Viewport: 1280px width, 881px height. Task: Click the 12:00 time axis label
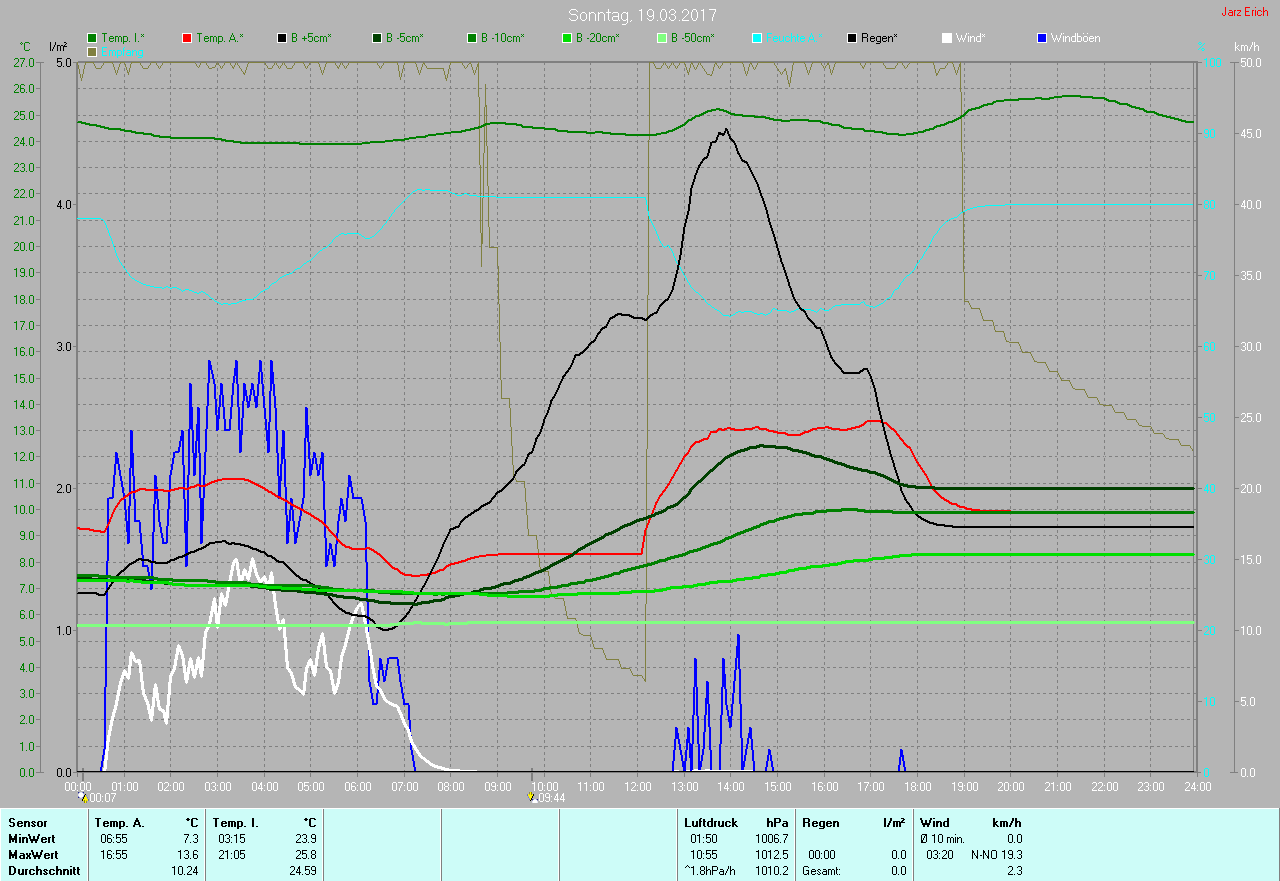[637, 787]
